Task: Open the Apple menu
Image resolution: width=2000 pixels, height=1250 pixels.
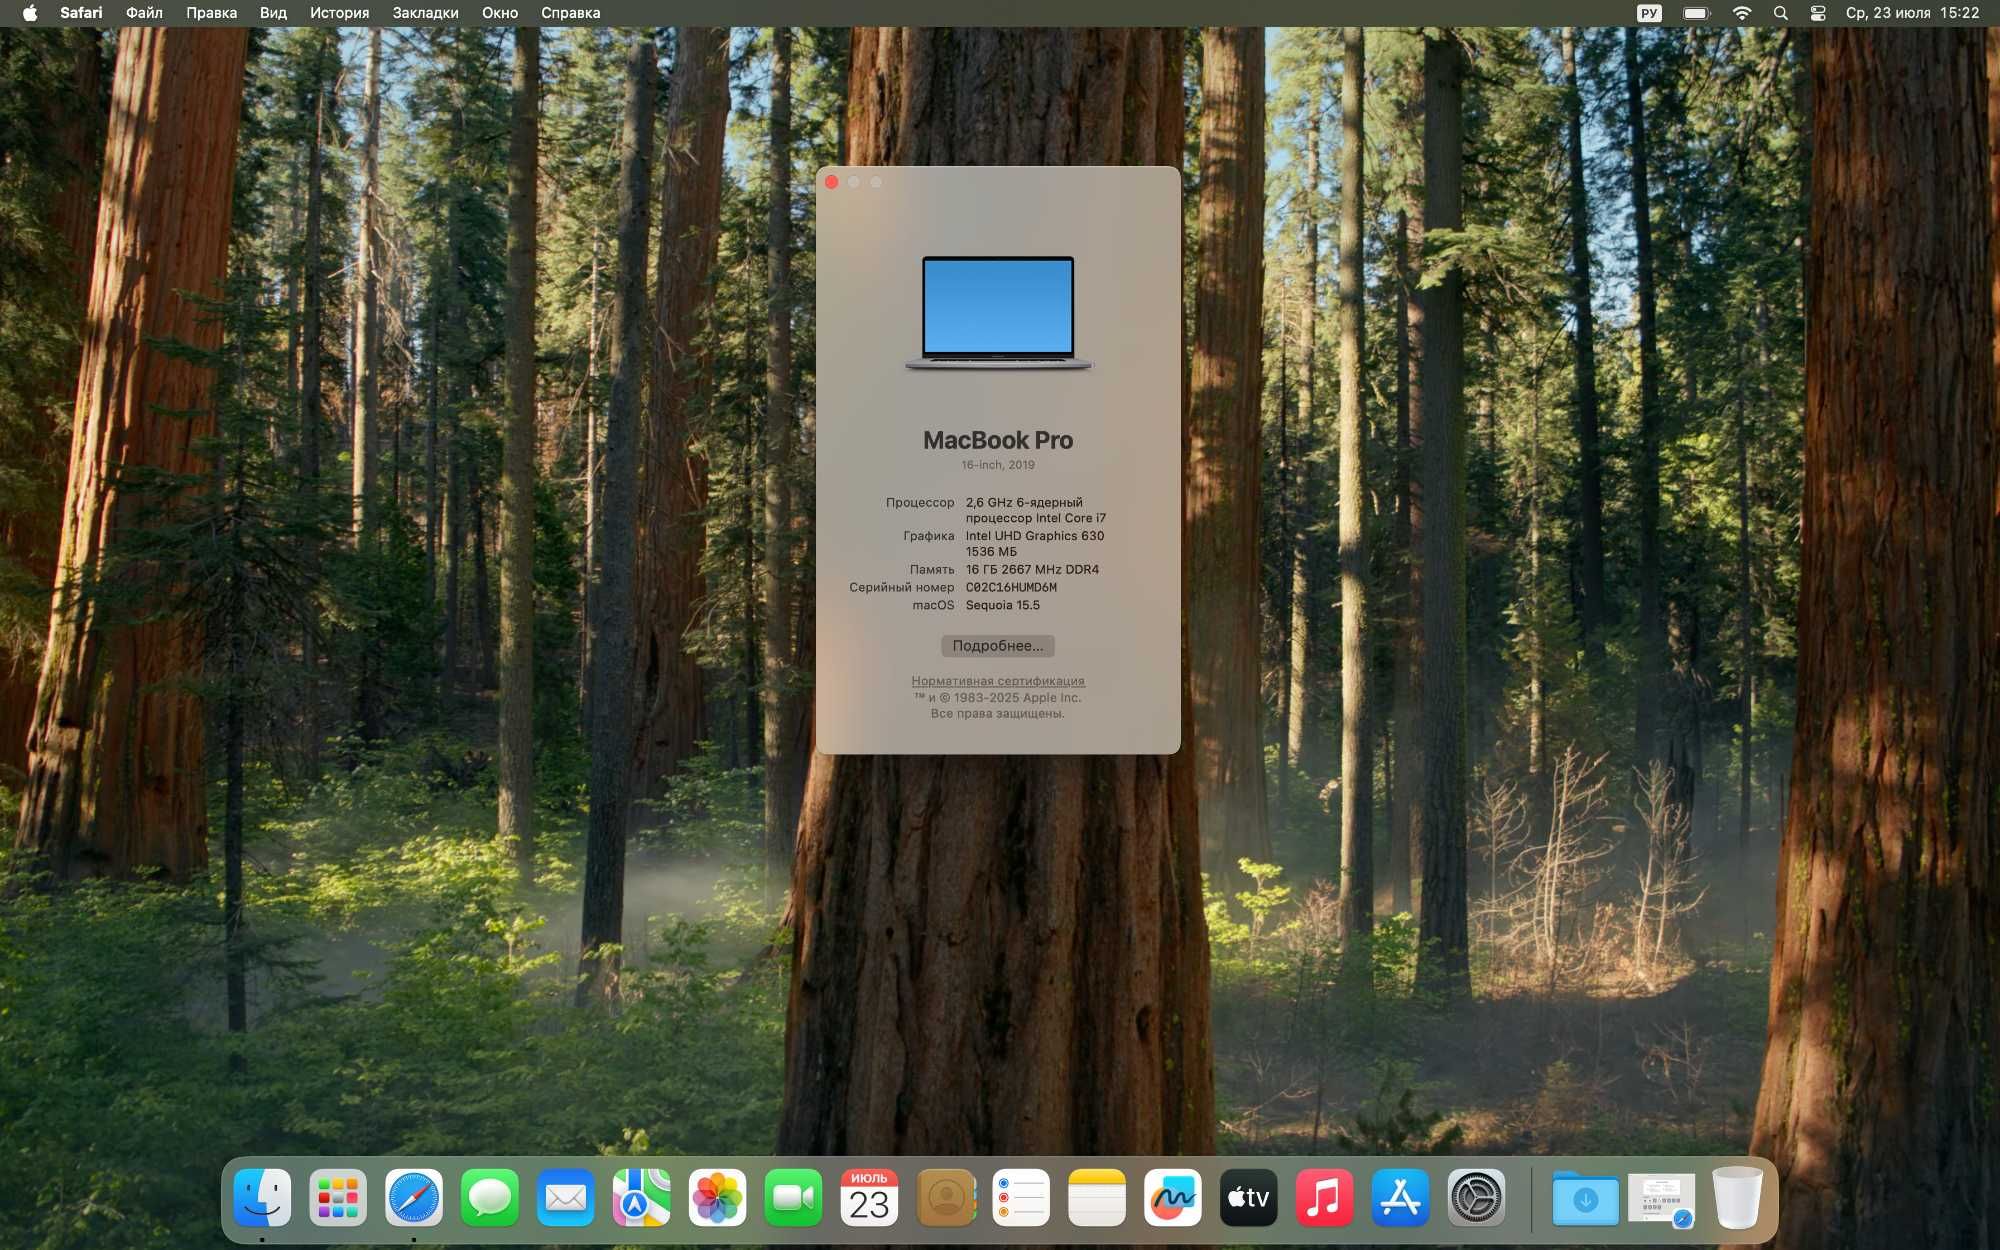Action: point(30,13)
